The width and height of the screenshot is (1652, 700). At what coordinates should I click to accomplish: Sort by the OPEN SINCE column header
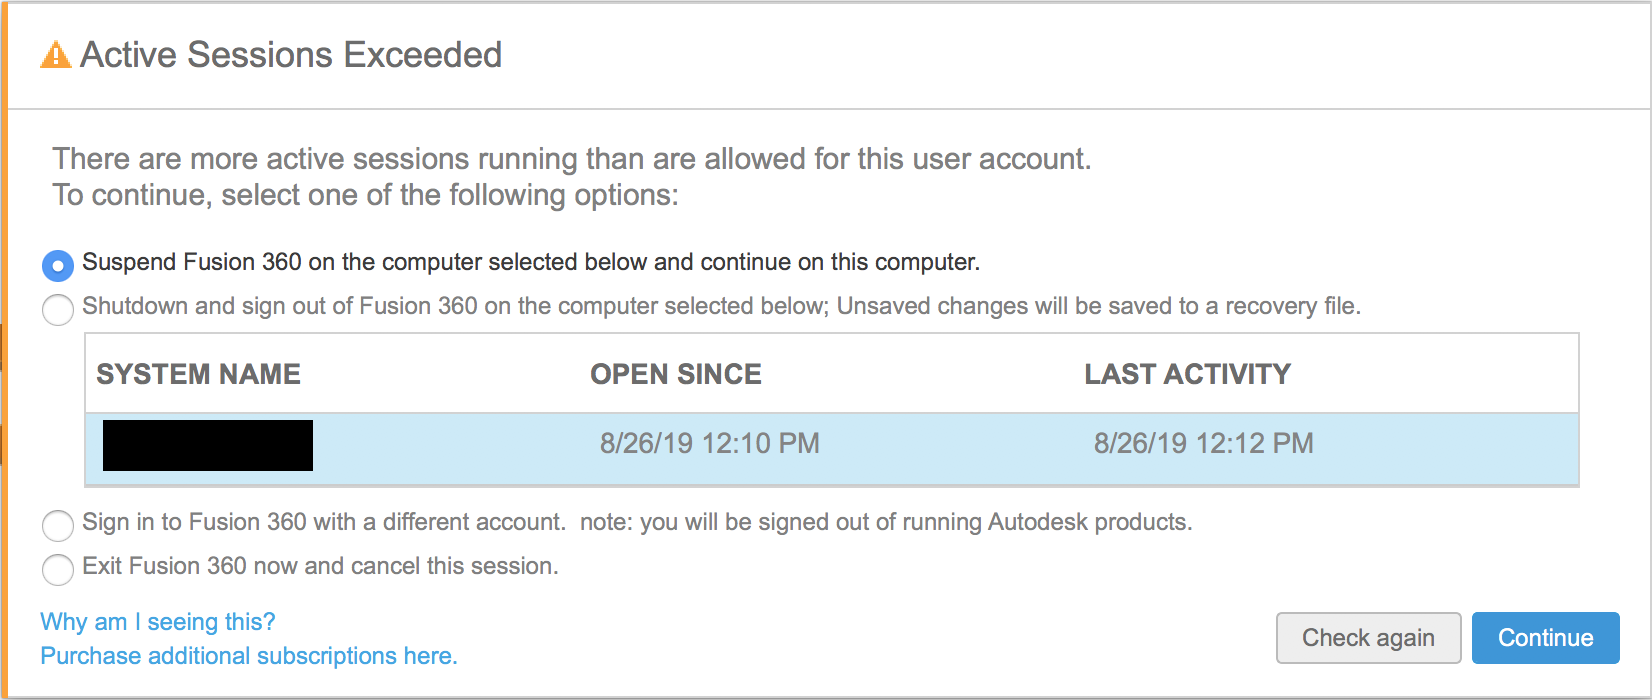(x=676, y=374)
